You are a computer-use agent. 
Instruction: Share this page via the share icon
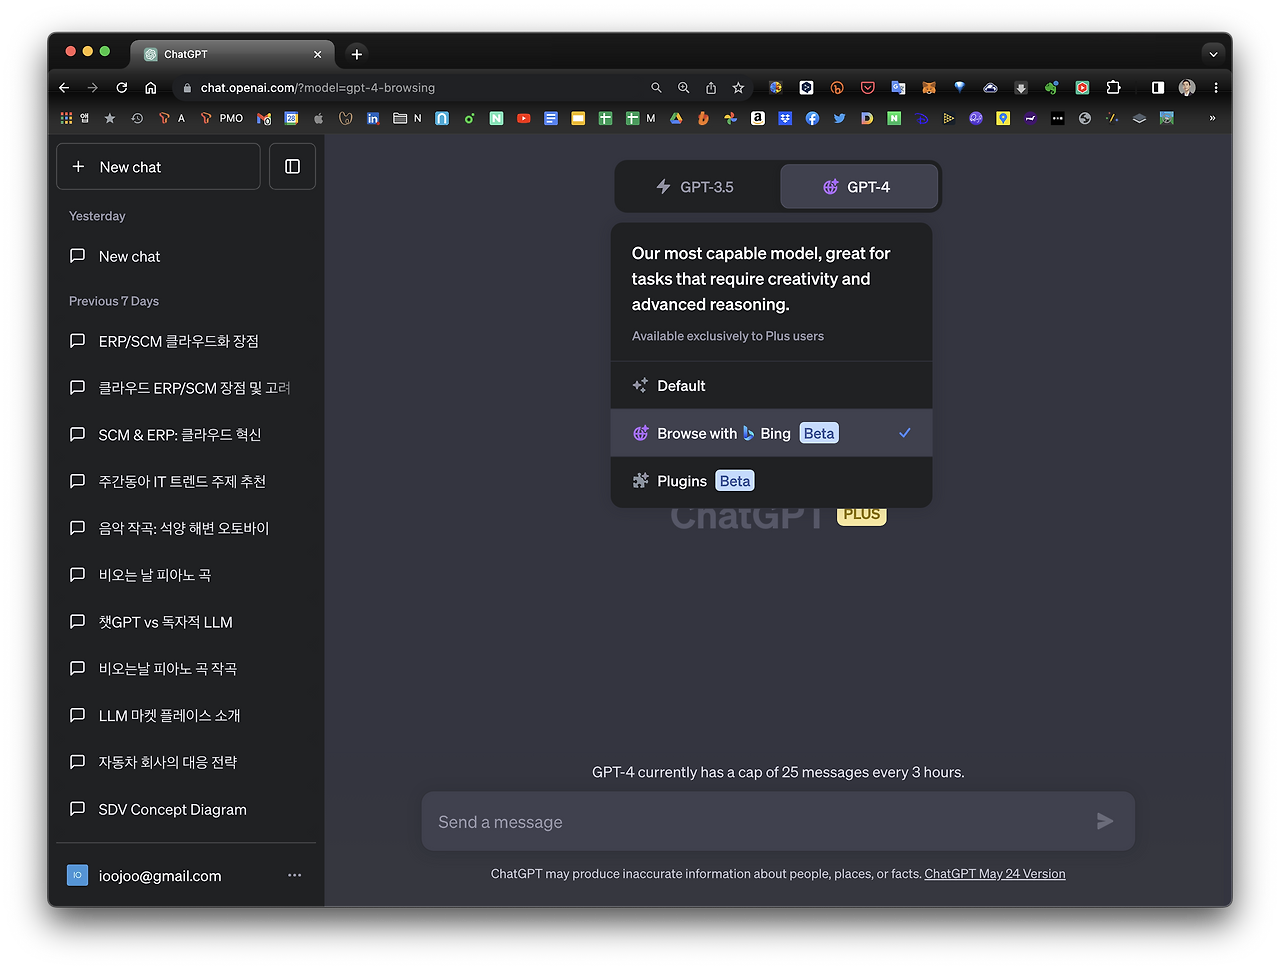click(x=711, y=88)
